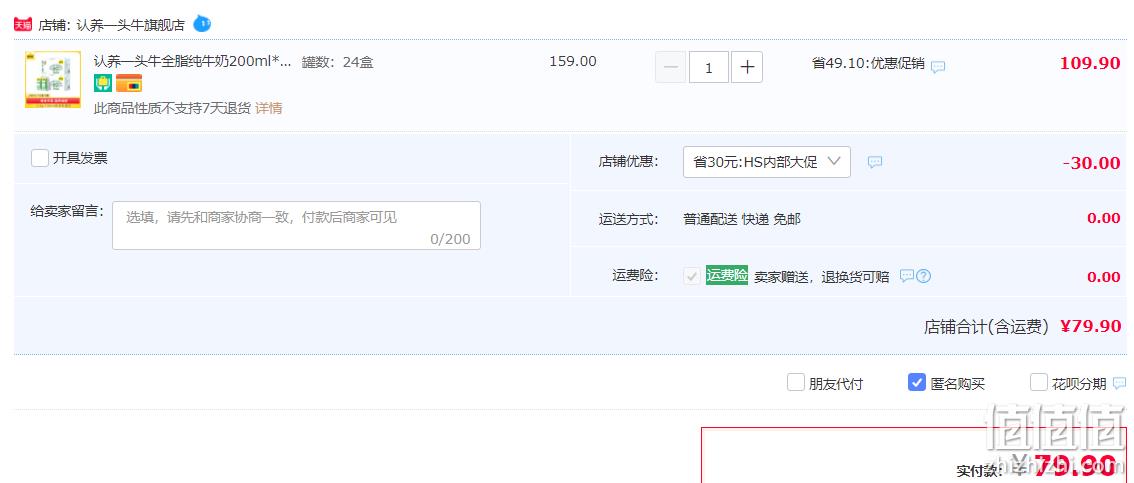
Task: Decrease quantity with the minus button
Action: [670, 67]
